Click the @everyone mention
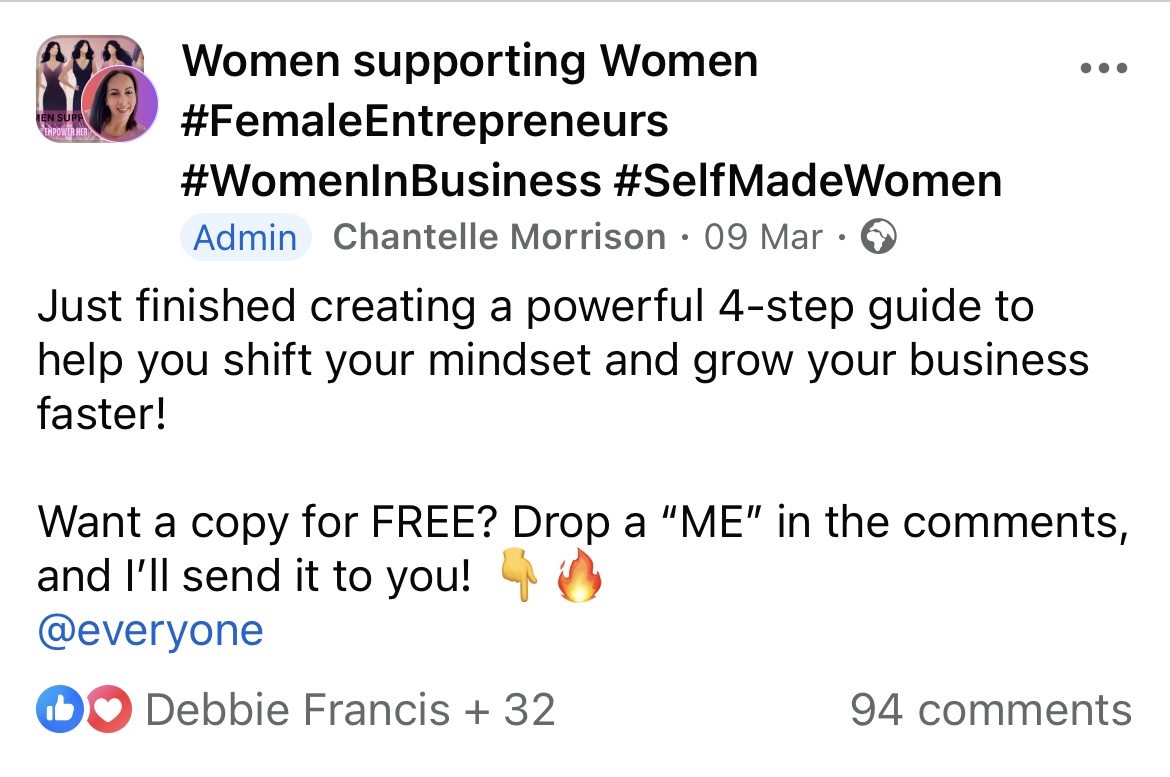The image size is (1170, 777). (150, 631)
